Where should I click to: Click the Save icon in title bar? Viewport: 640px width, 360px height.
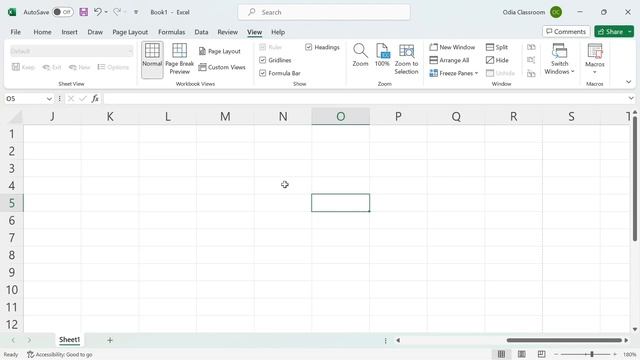(84, 12)
